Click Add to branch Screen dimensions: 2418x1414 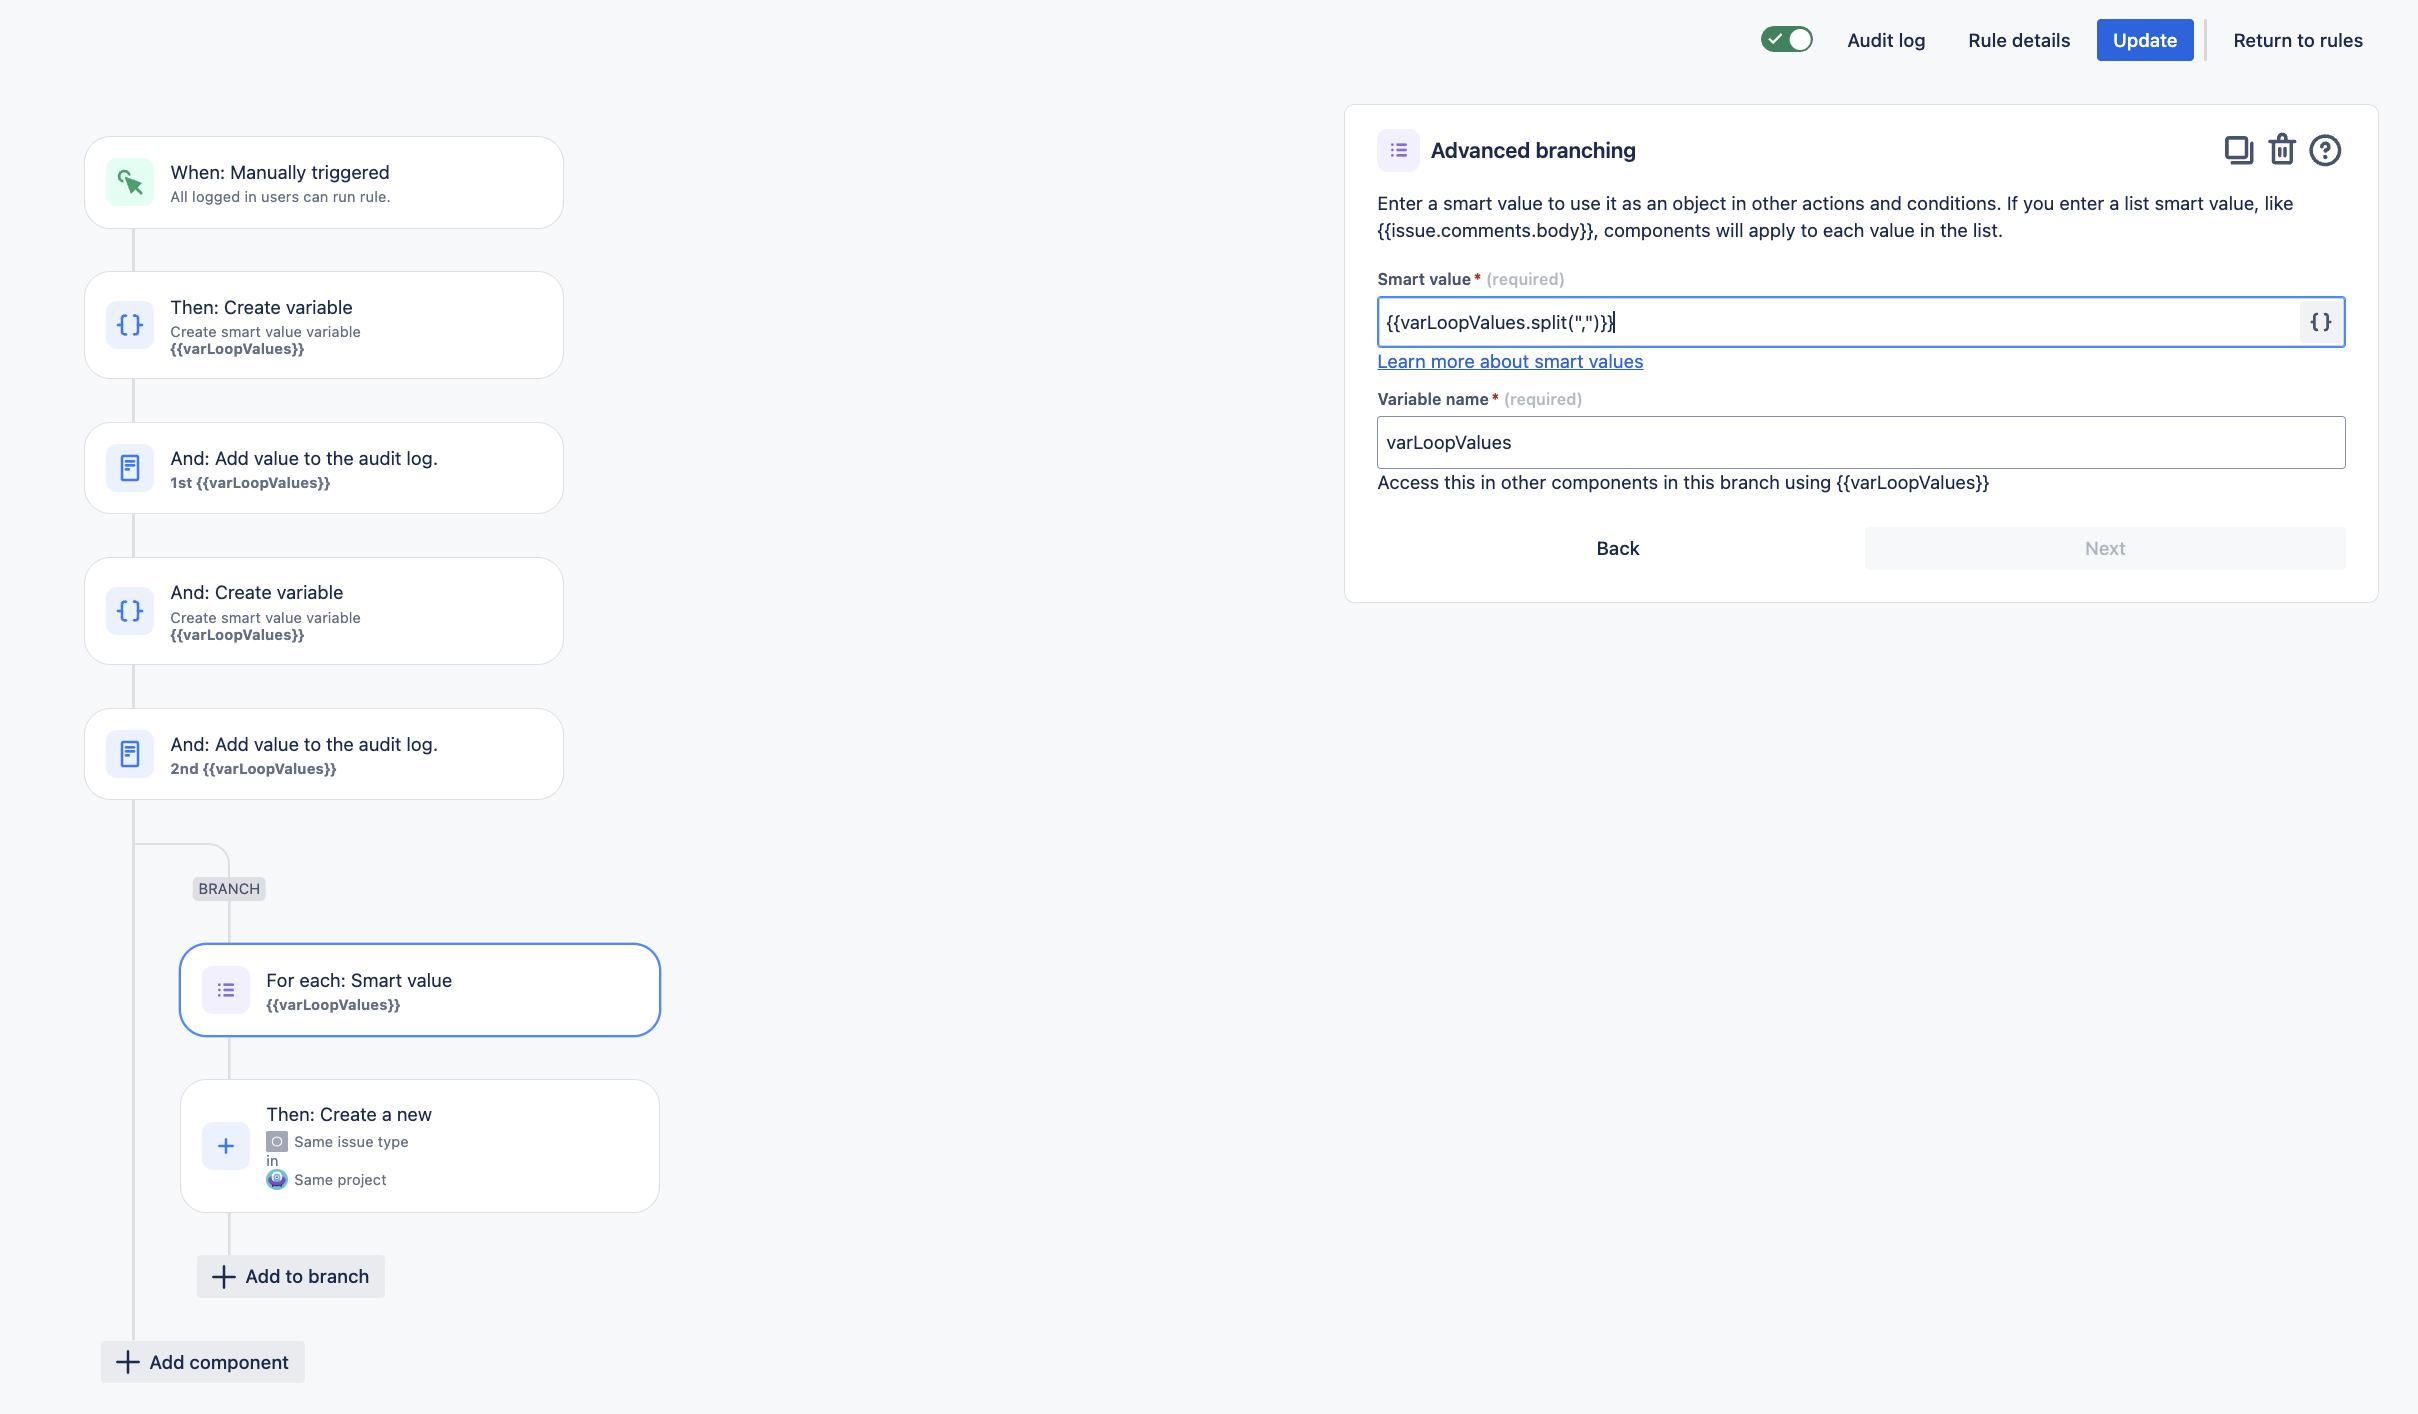point(291,1276)
